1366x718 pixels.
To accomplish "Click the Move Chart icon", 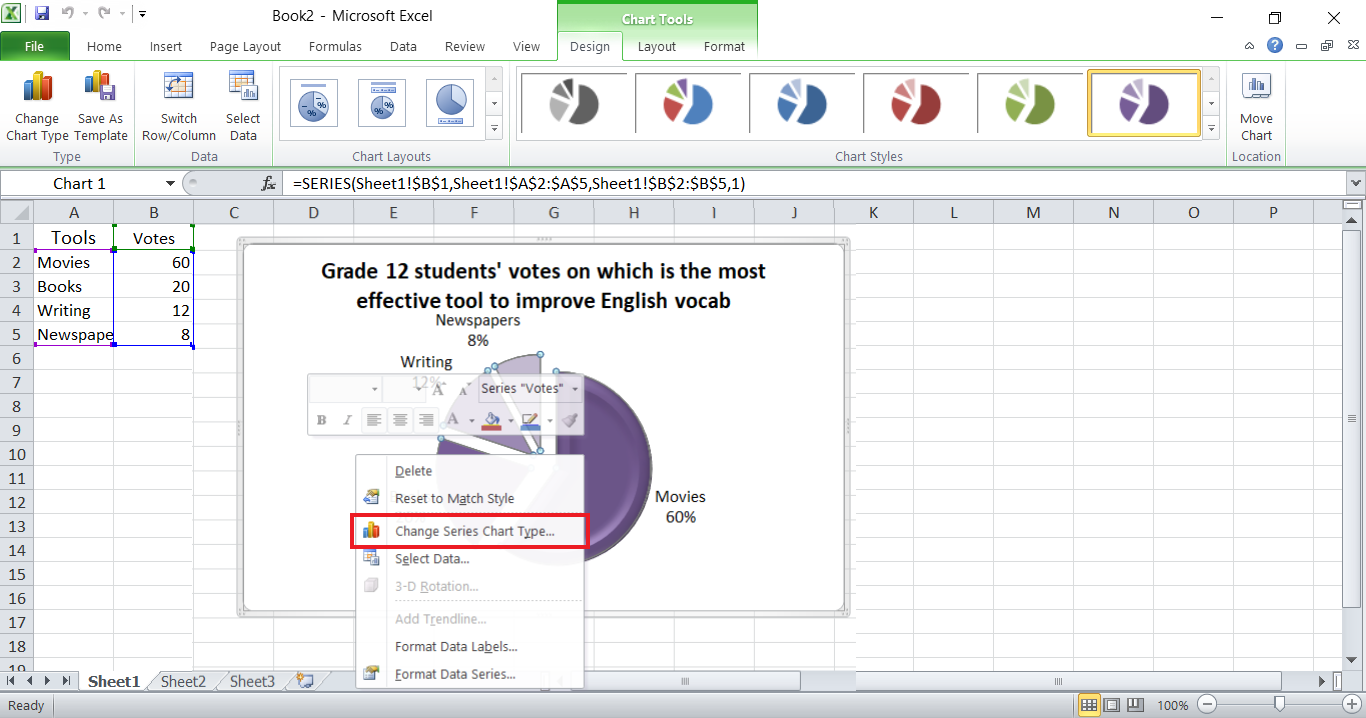I will (x=1256, y=88).
